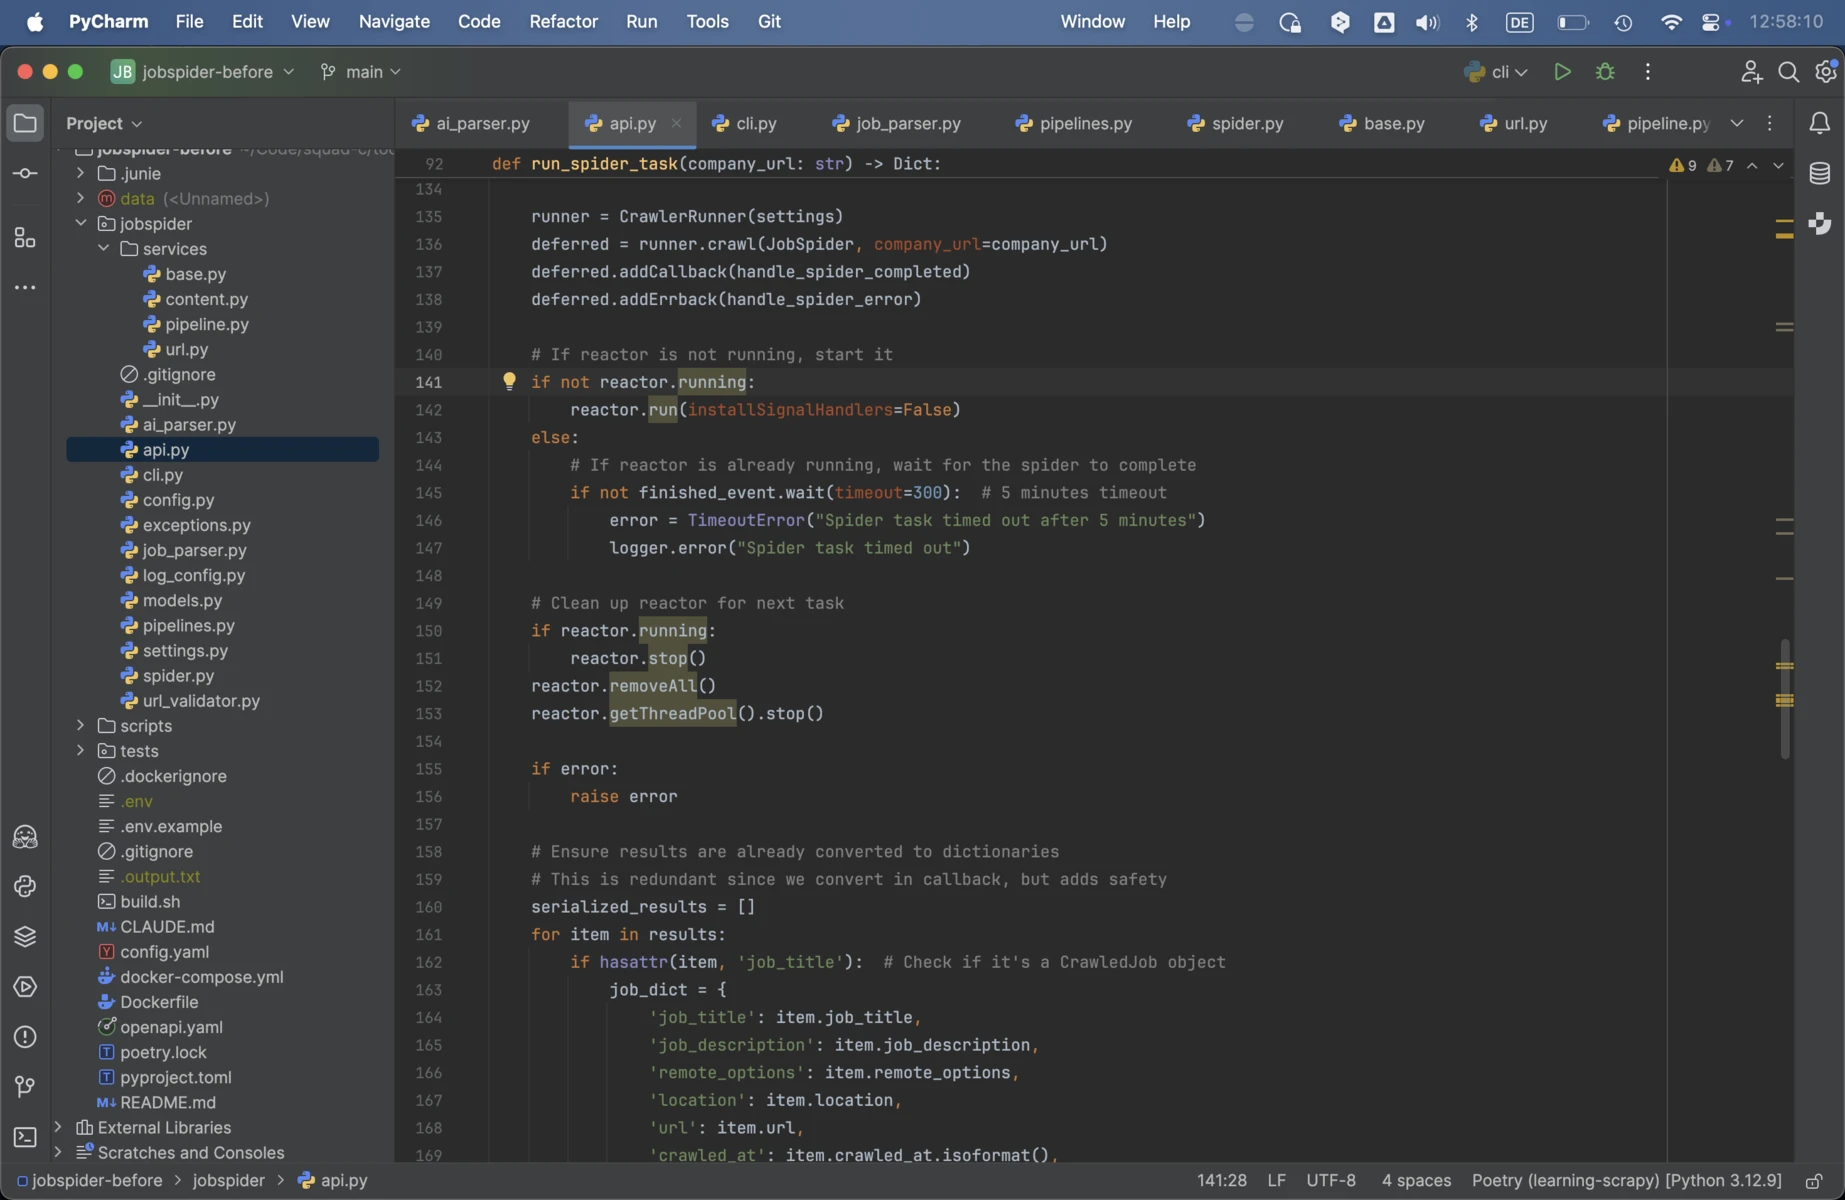Open Code With Me icon

click(1751, 72)
